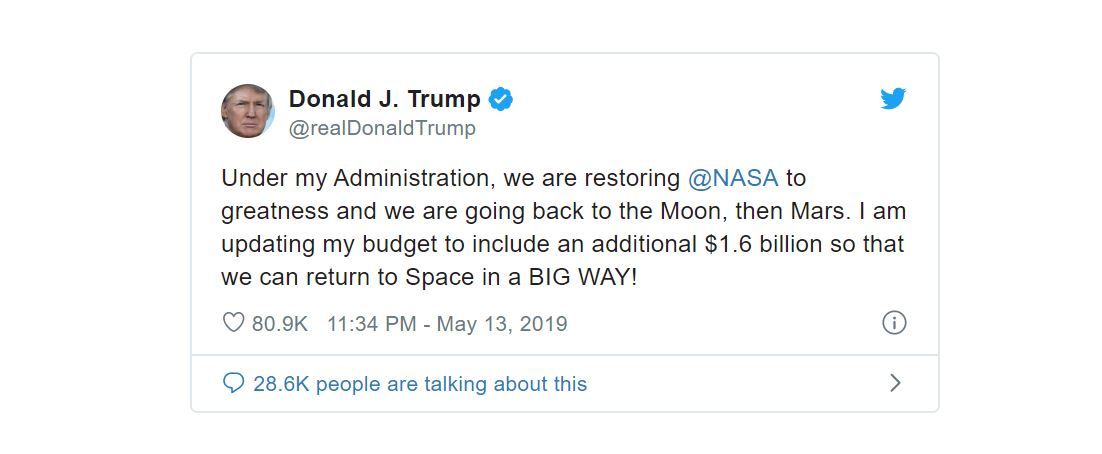This screenshot has height=454, width=1102.
Task: Open "28.6K people are talking about this"
Action: [420, 384]
